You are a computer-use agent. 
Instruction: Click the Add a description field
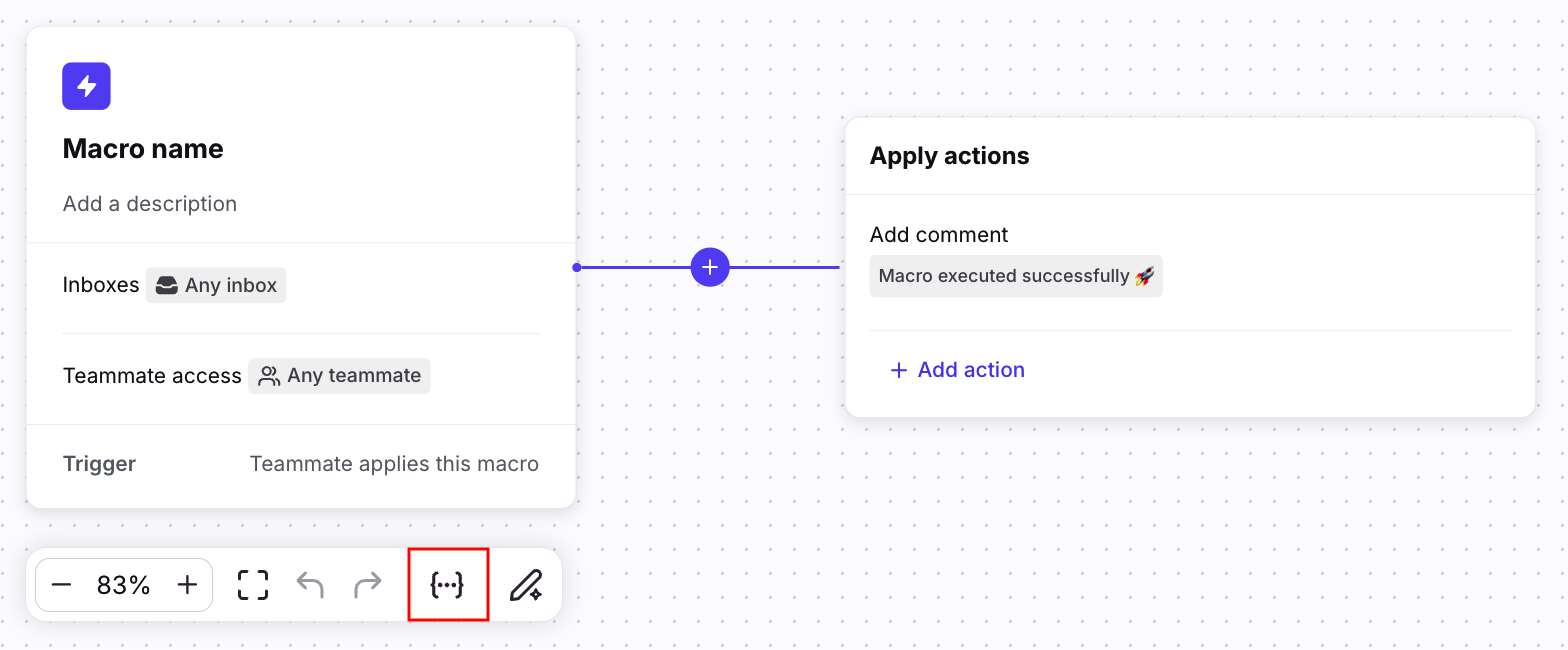point(150,204)
